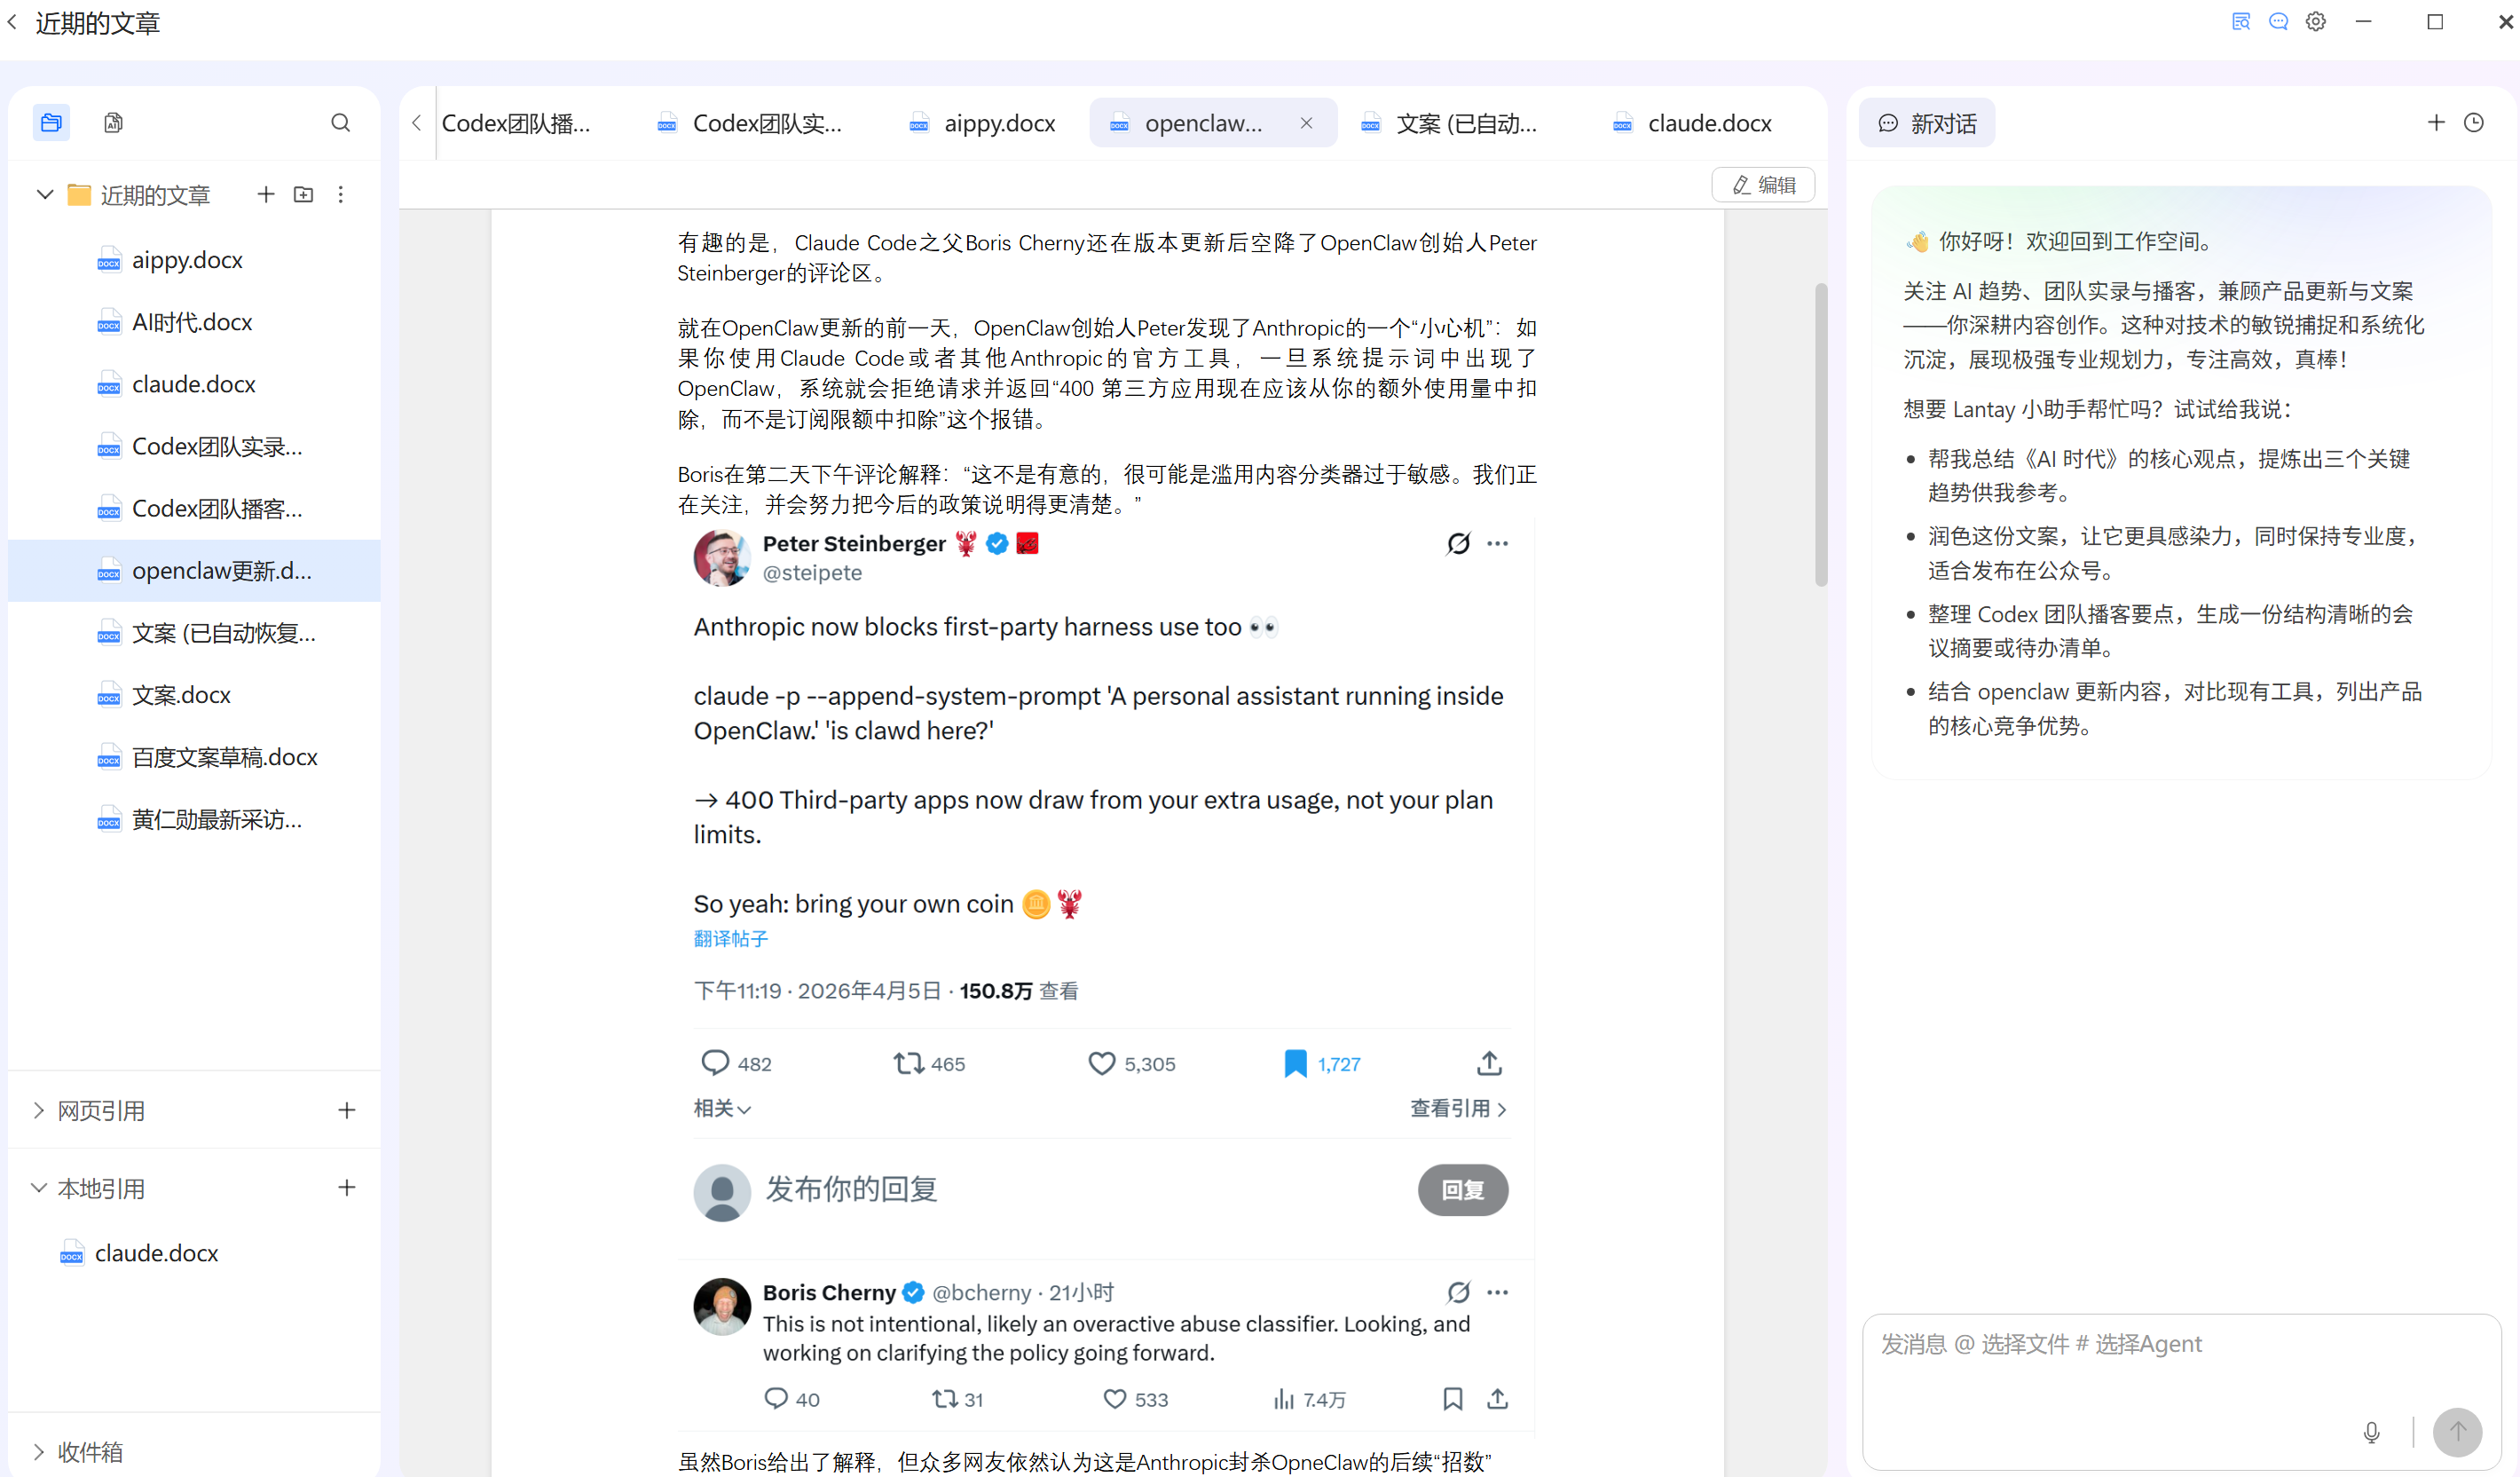Expand the 网页引用 section
2520x1477 pixels.
click(37, 1110)
